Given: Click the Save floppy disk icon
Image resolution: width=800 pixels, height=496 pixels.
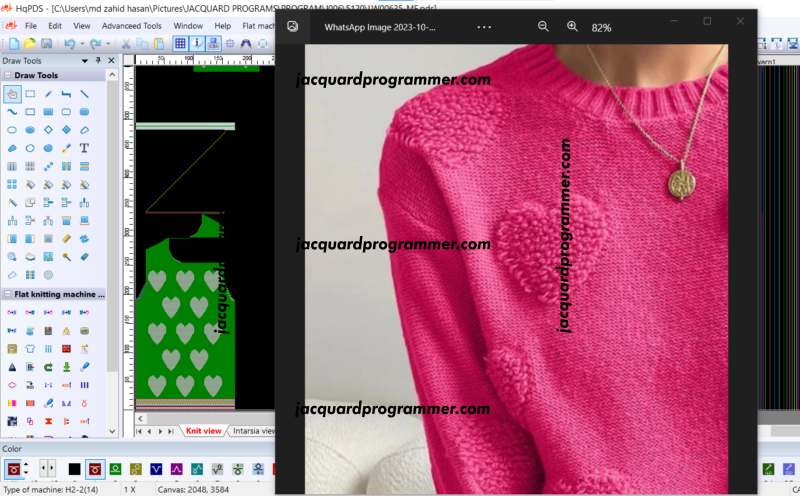Looking at the screenshot, I should pyautogui.click(x=46, y=44).
